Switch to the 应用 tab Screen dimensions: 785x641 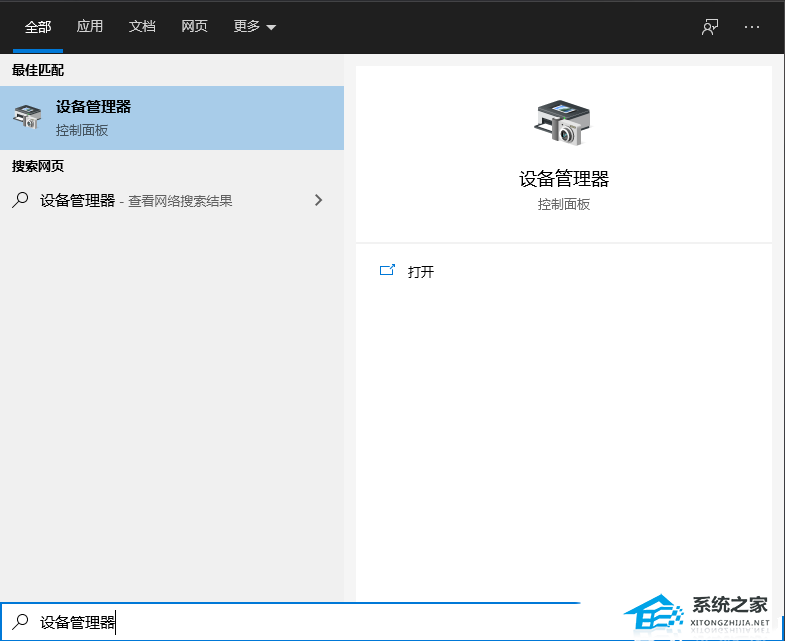coord(90,27)
